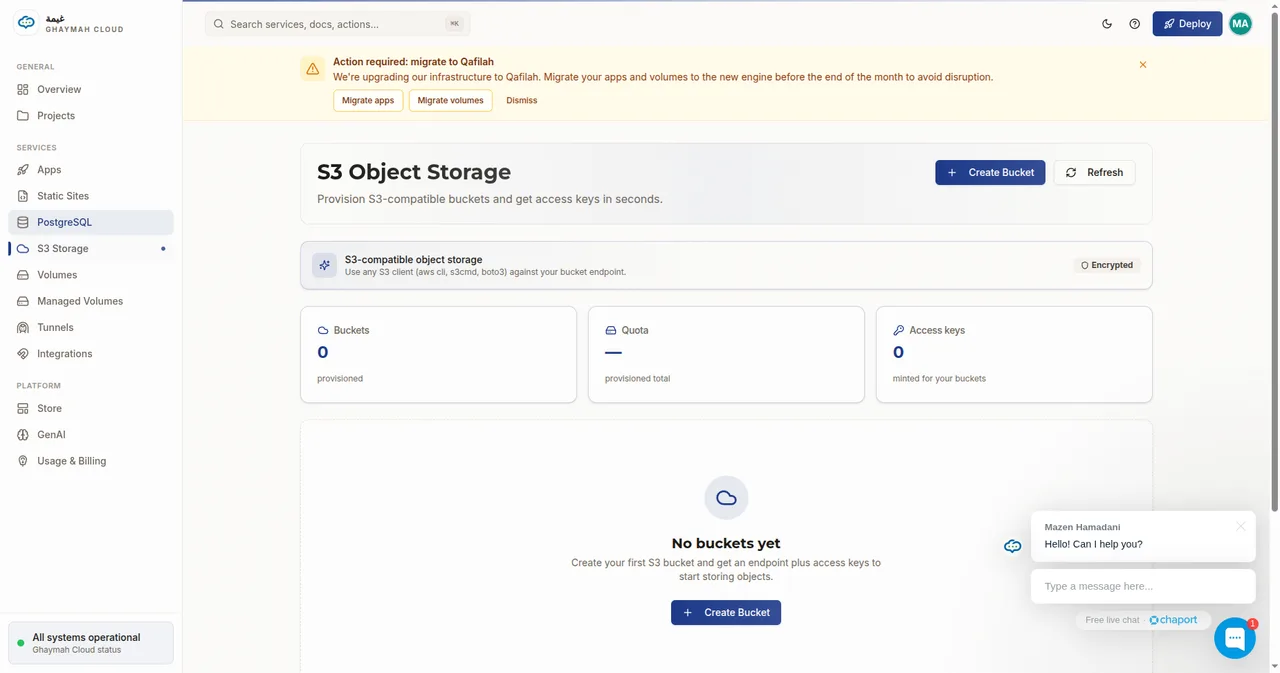
Task: Toggle dark mode moon icon
Action: pos(1107,24)
